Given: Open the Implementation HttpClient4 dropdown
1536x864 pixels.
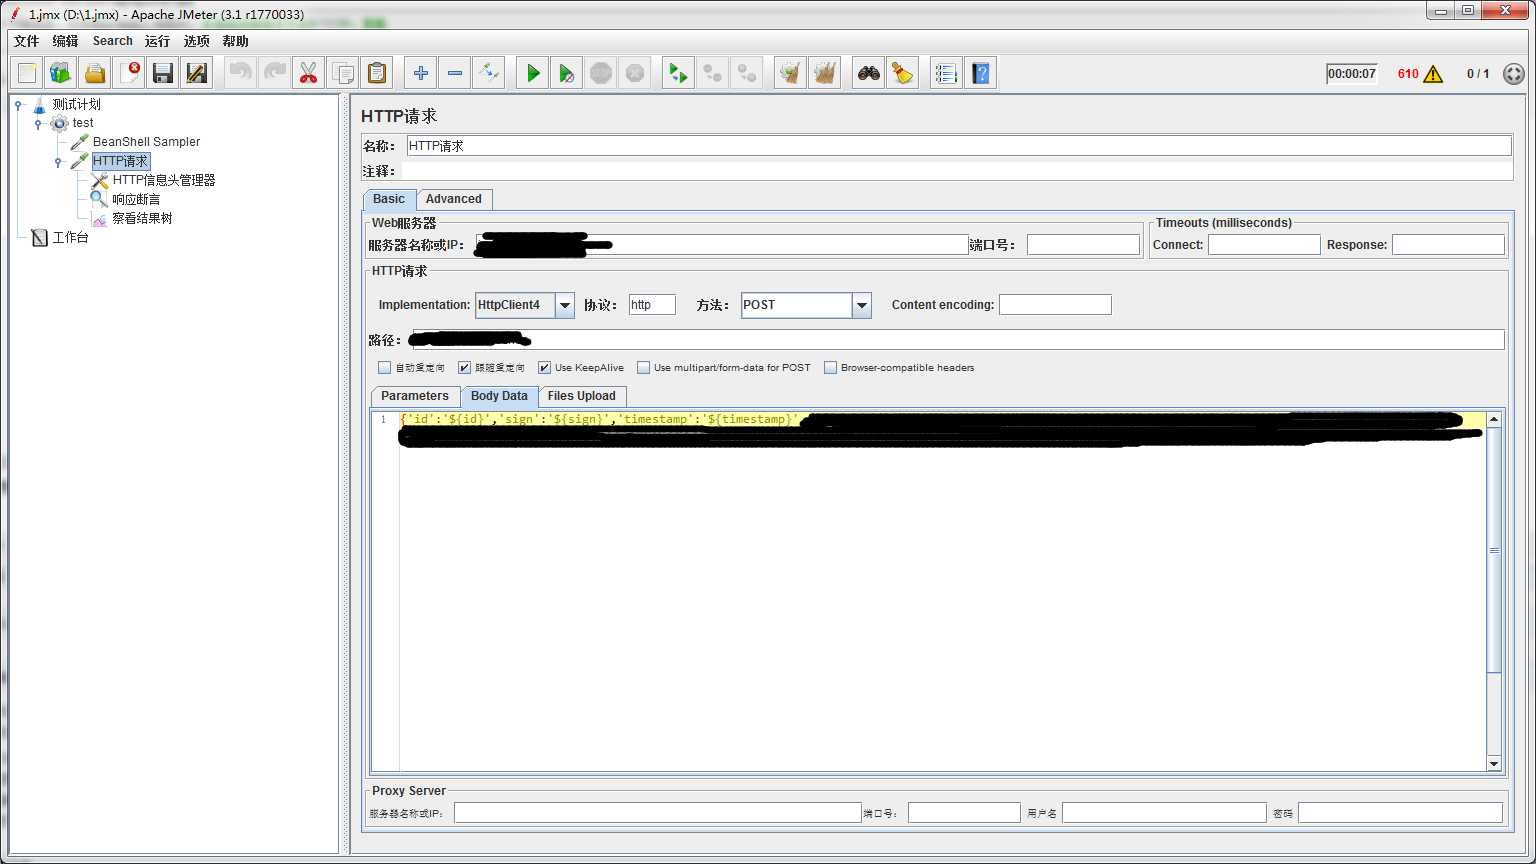Looking at the screenshot, I should point(565,305).
